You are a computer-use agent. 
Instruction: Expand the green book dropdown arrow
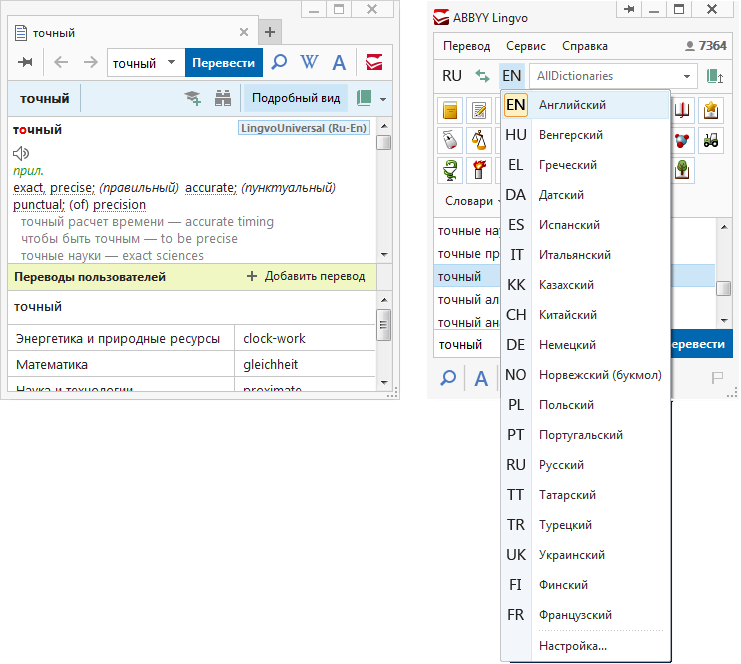point(383,98)
